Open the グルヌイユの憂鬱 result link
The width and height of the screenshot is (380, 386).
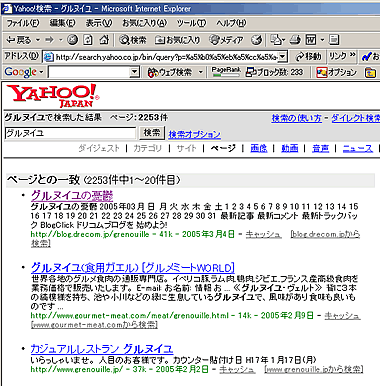(72, 196)
